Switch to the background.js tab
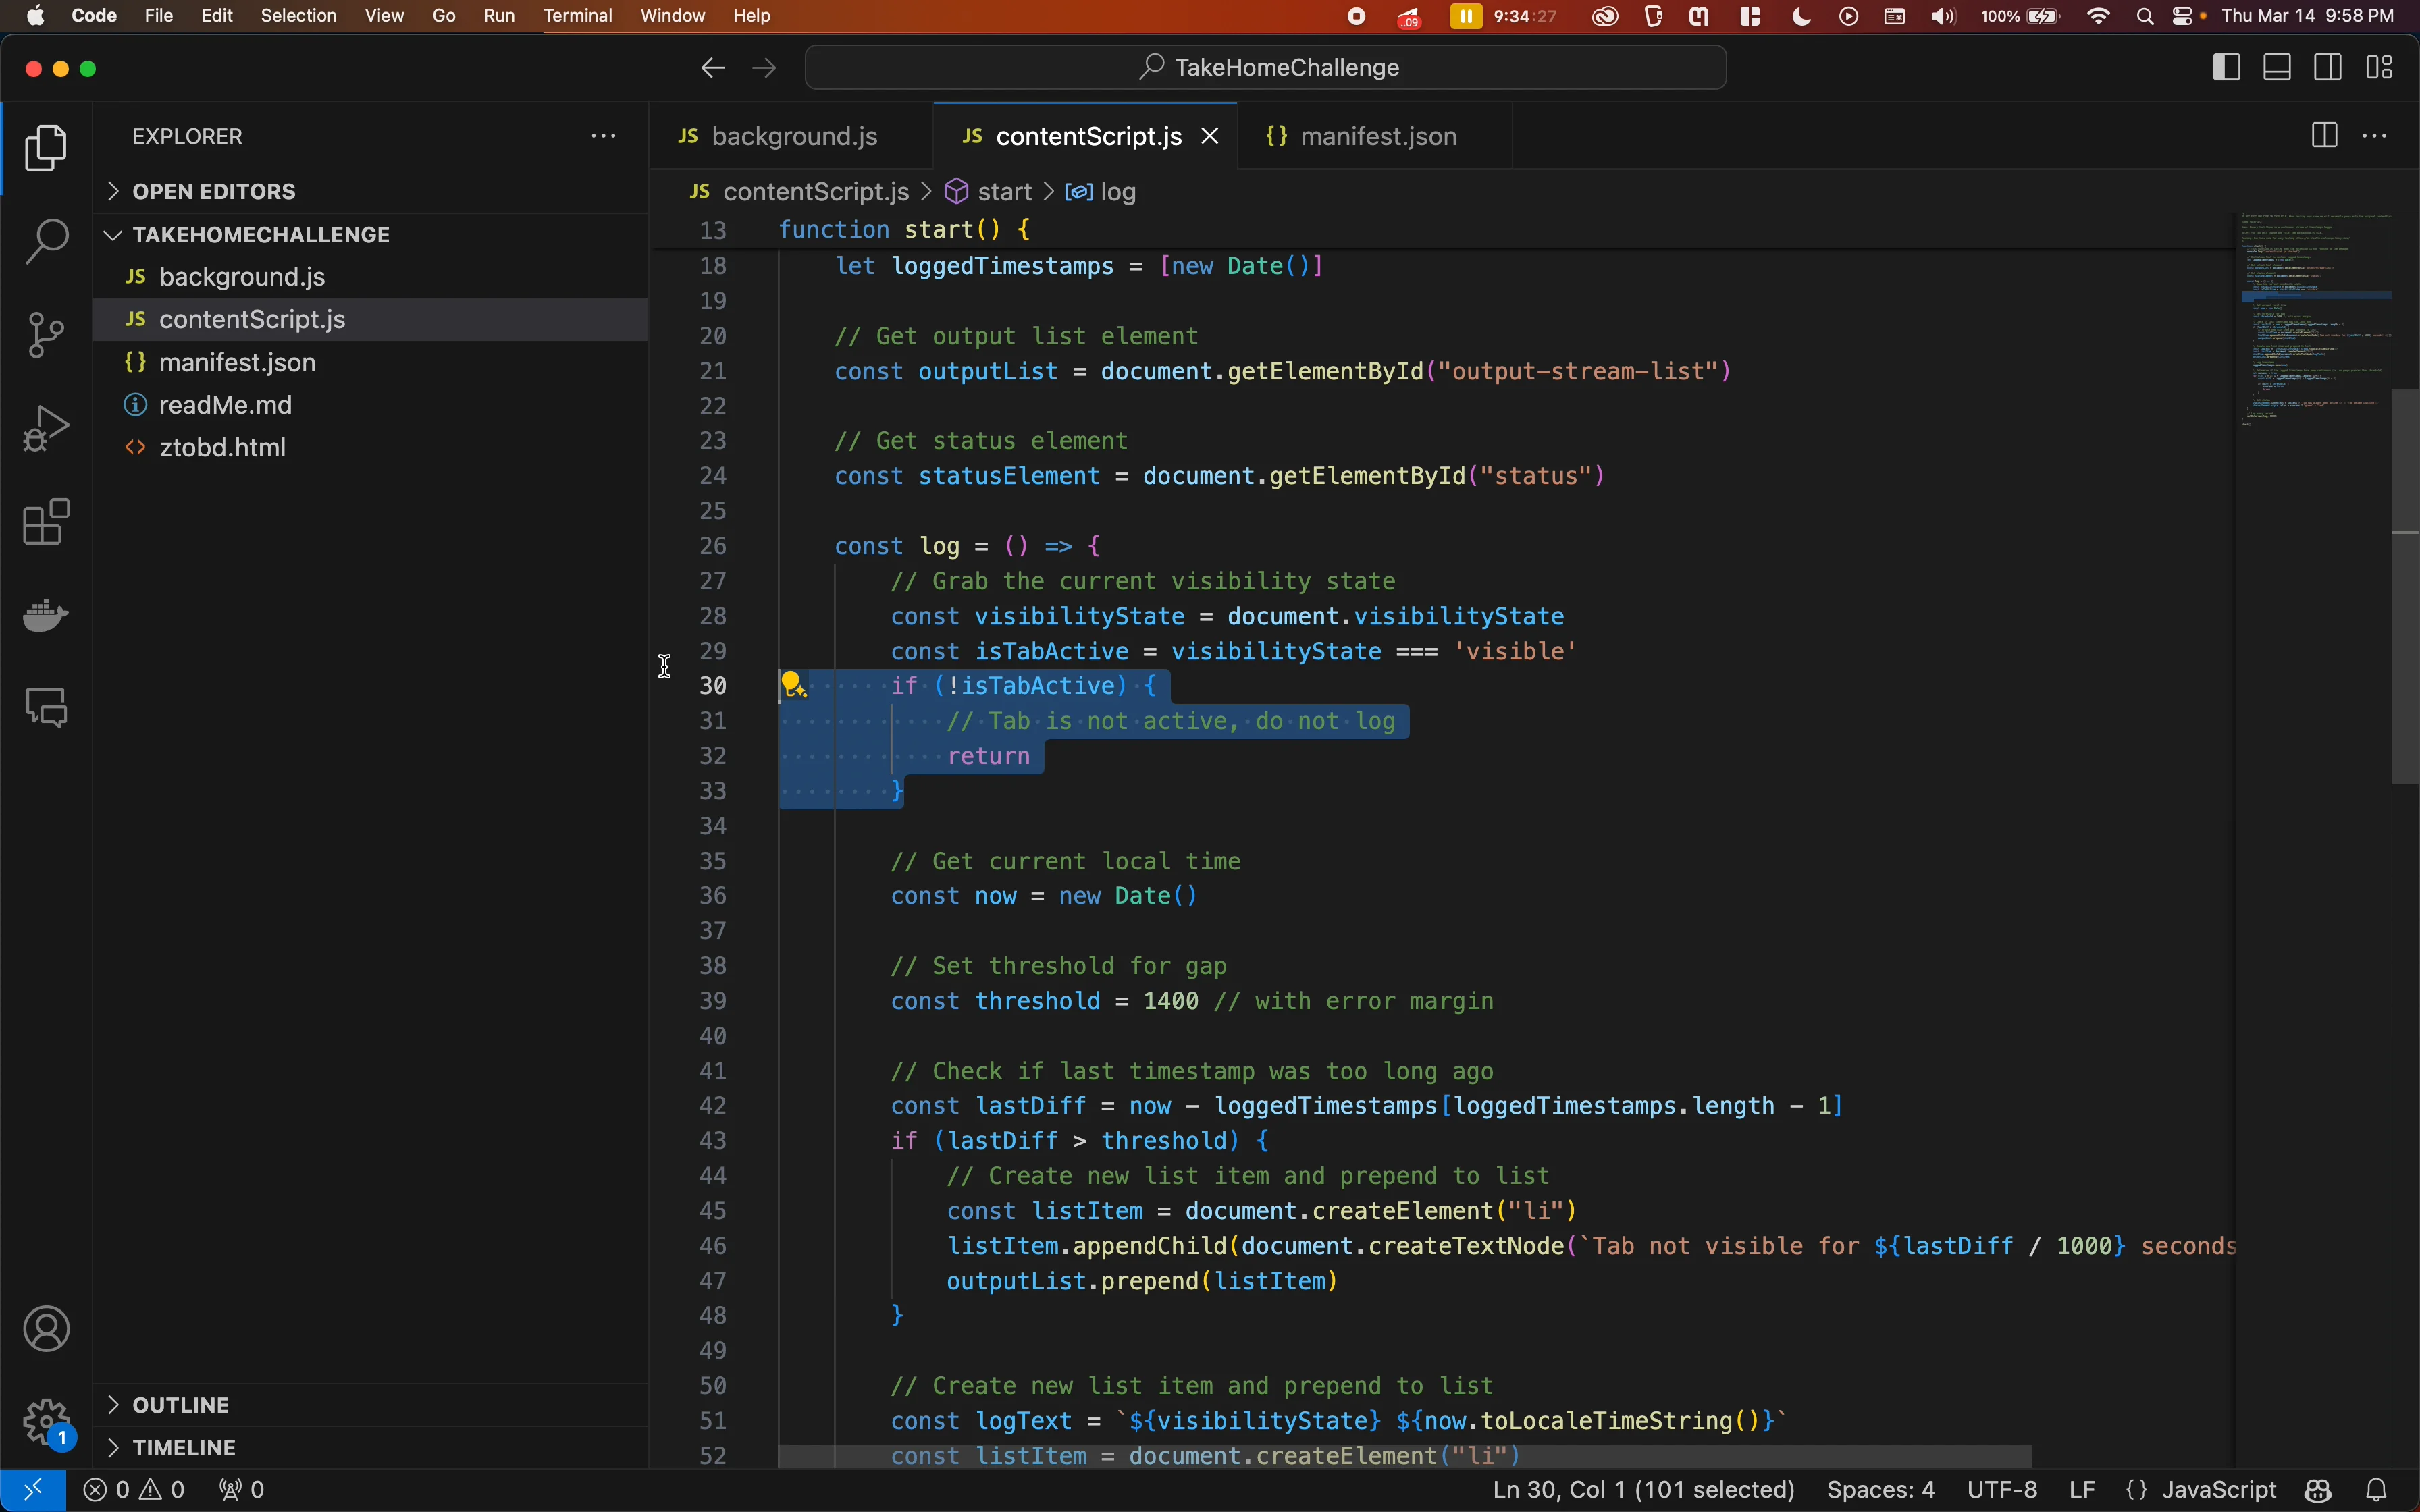Viewport: 2420px width, 1512px height. click(x=790, y=136)
